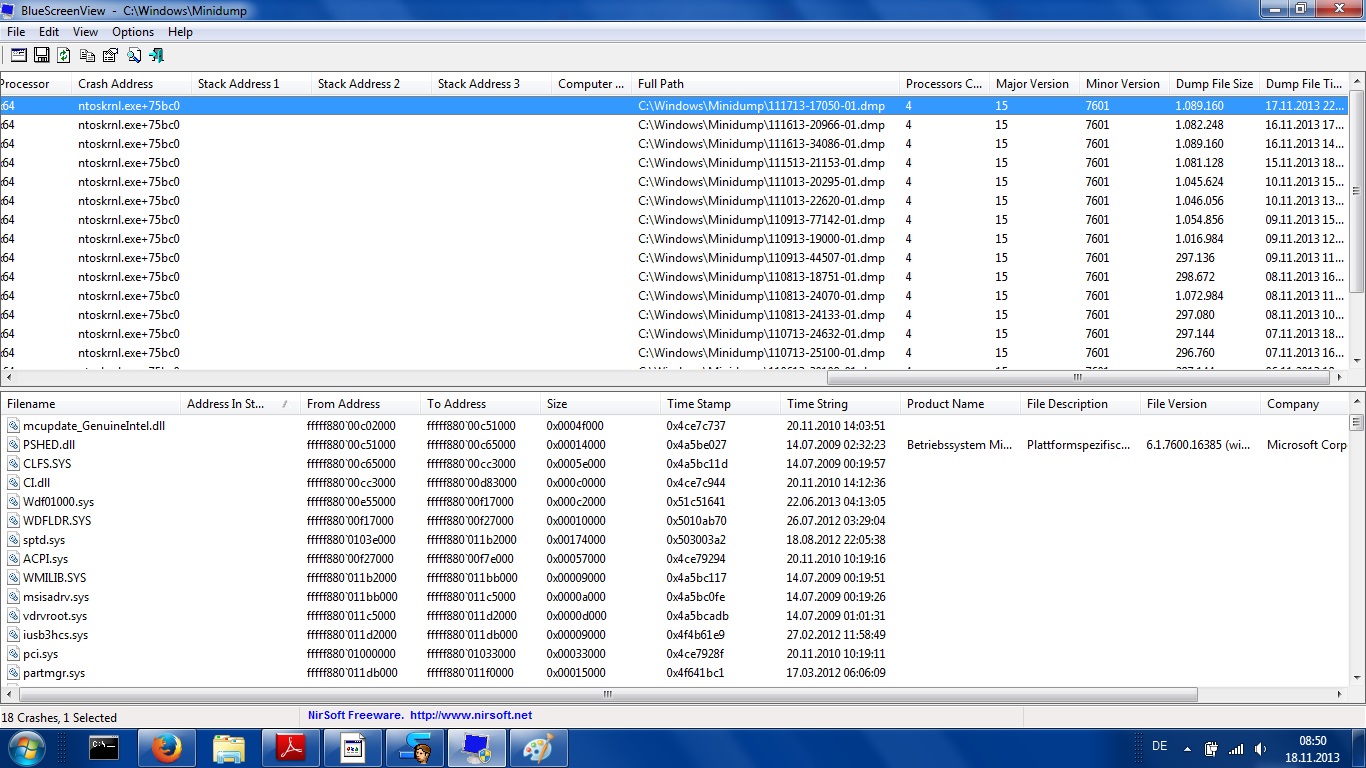This screenshot has width=1366, height=768.
Task: Switch to the Paint app in taskbar
Action: pyautogui.click(x=538, y=747)
